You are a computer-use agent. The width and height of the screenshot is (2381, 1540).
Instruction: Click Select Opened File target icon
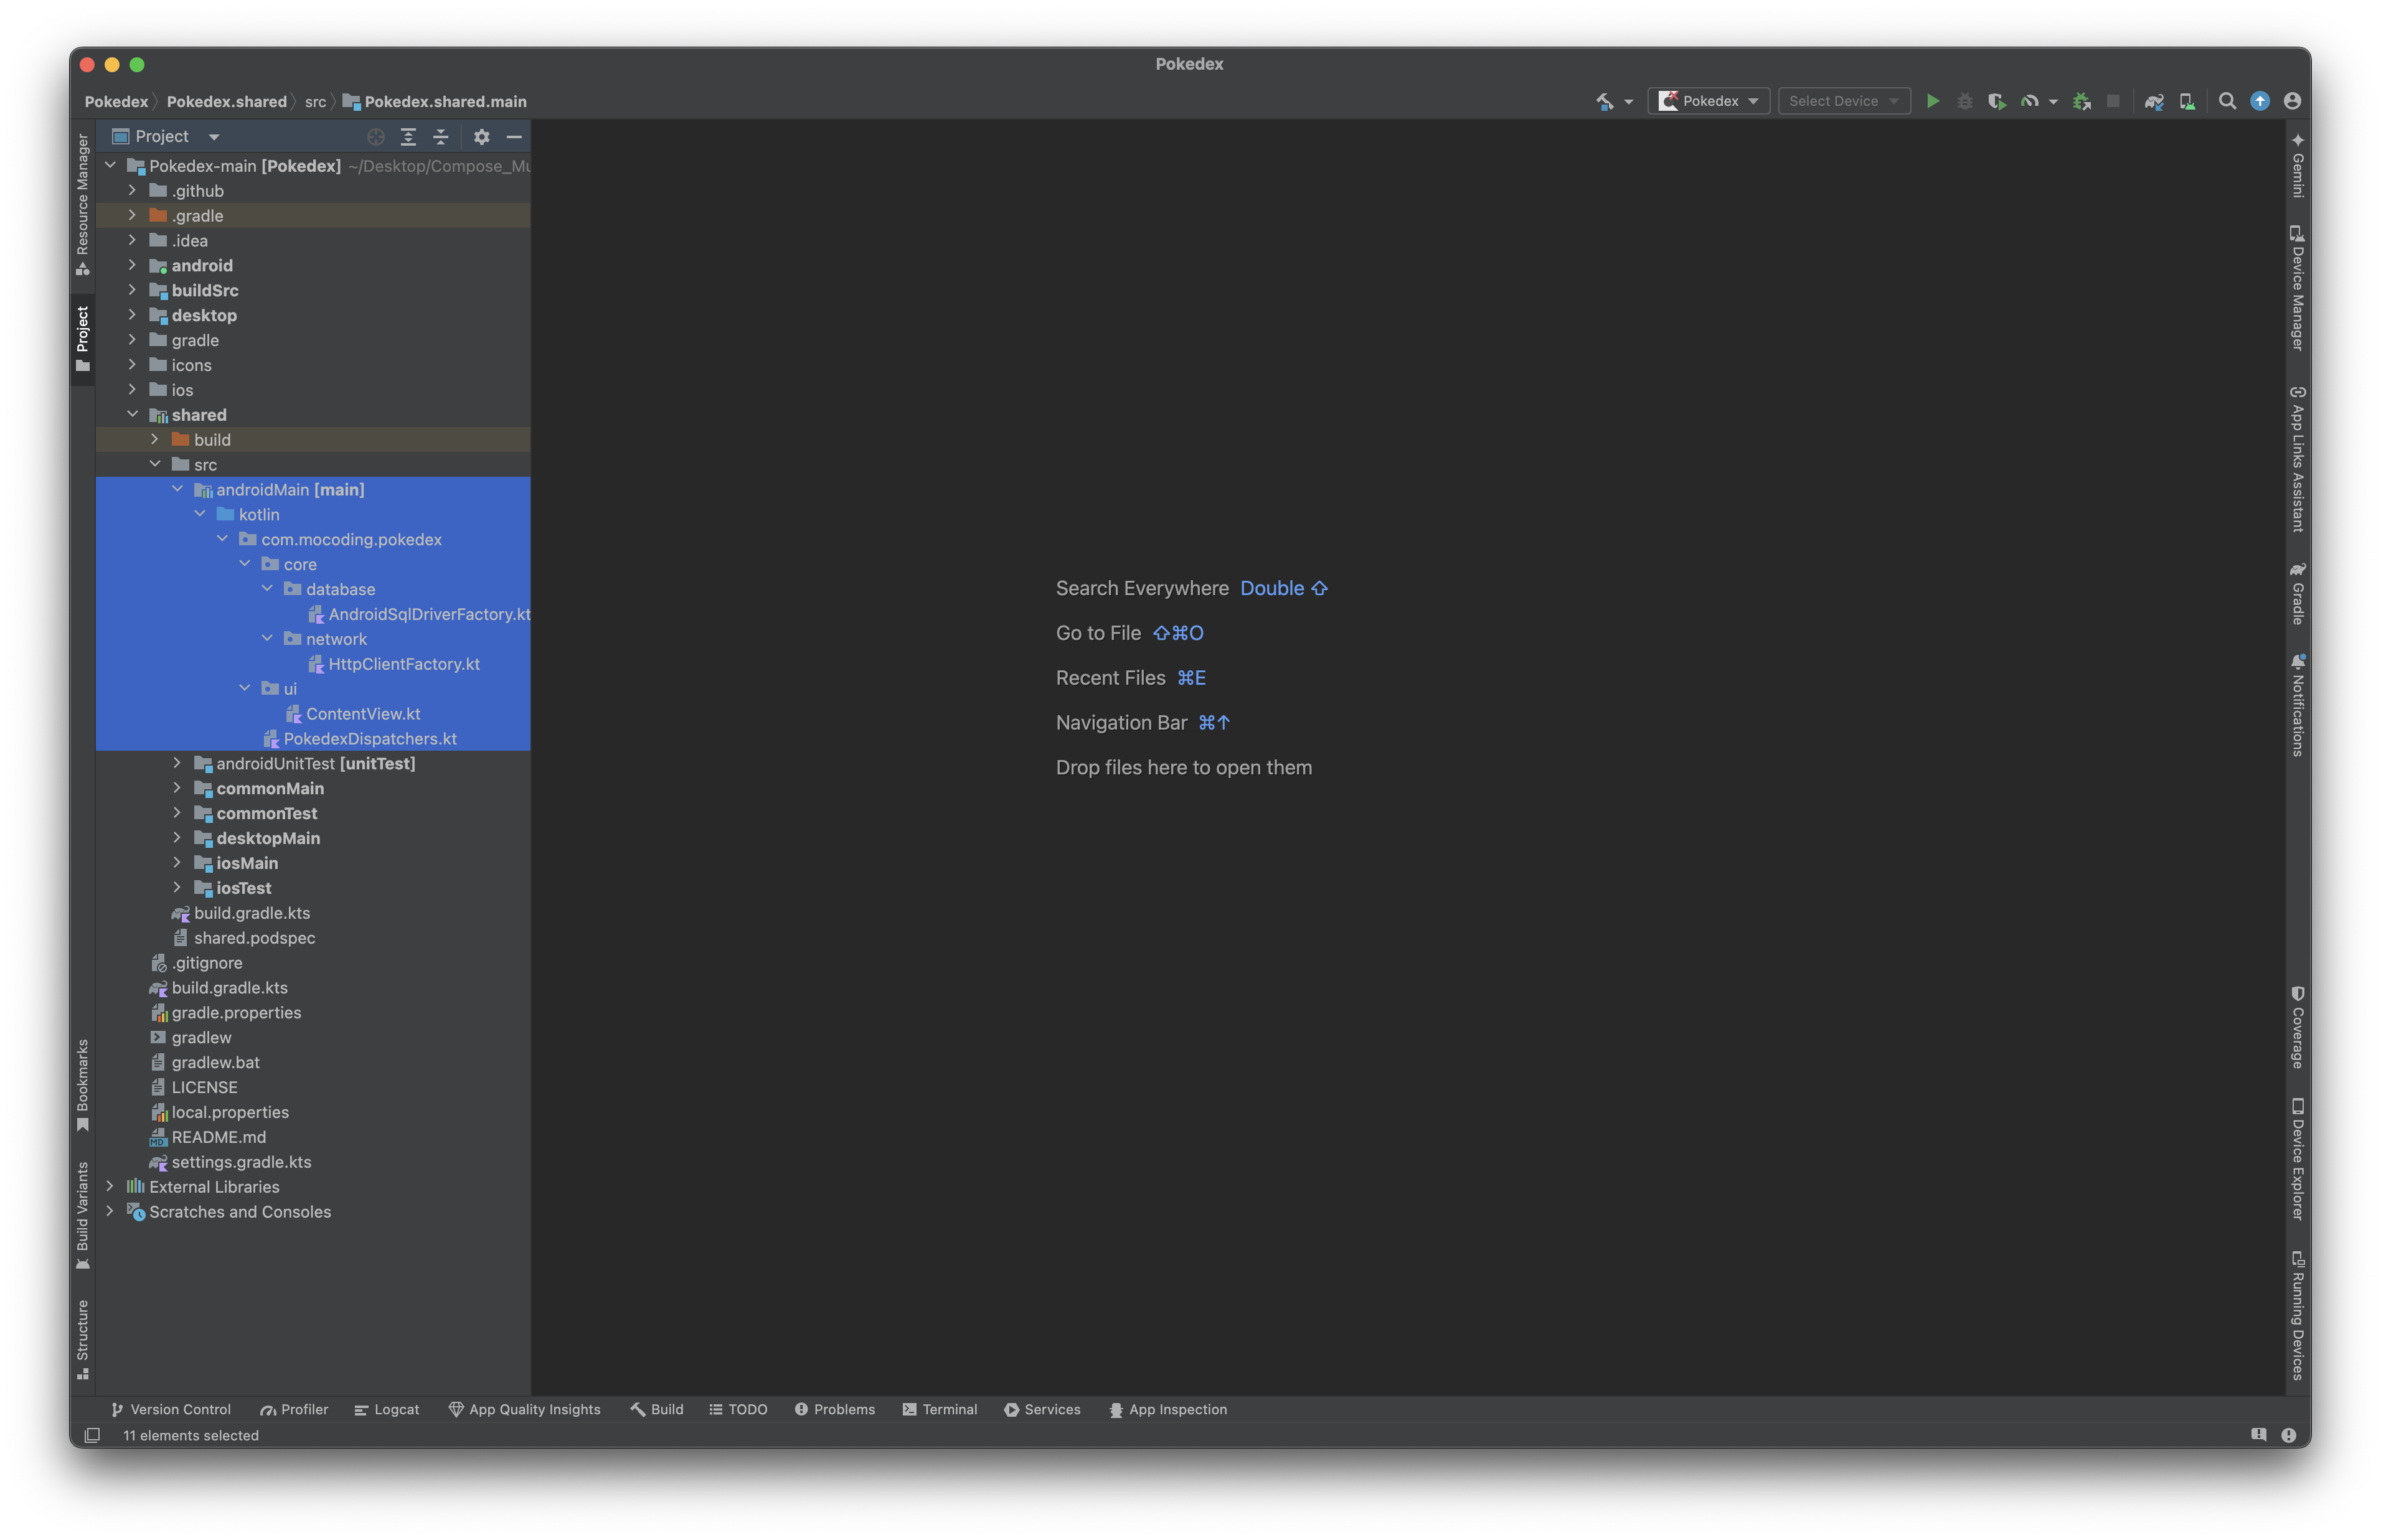tap(376, 137)
